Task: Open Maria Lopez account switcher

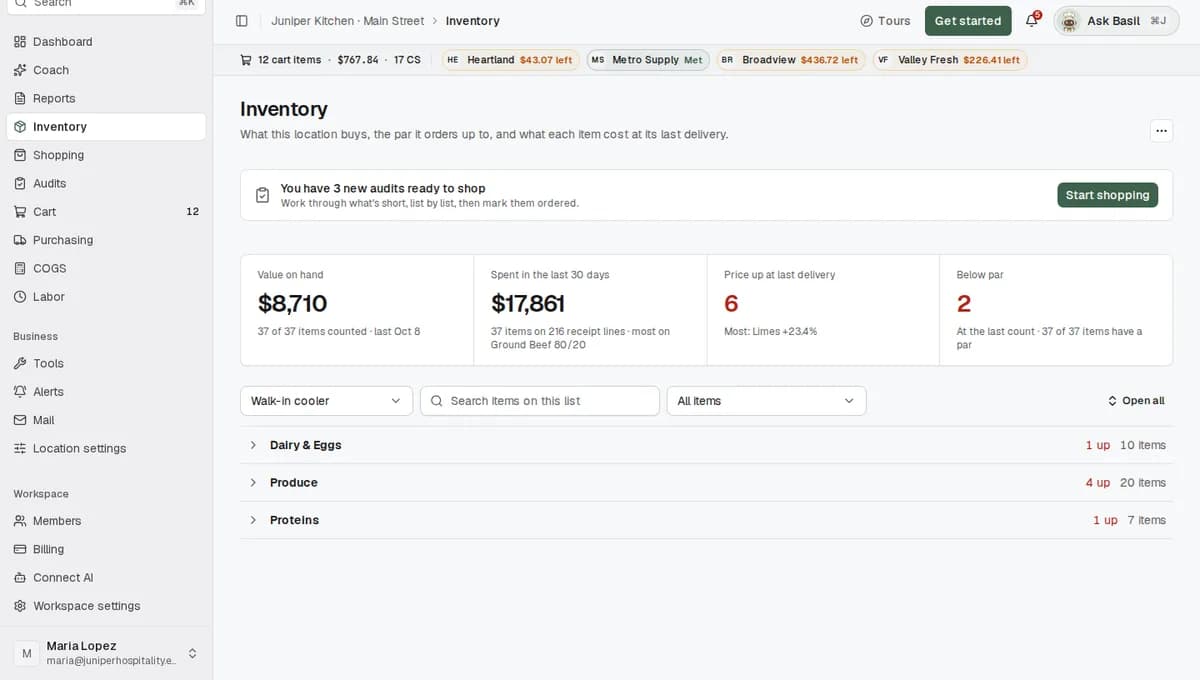Action: click(106, 653)
